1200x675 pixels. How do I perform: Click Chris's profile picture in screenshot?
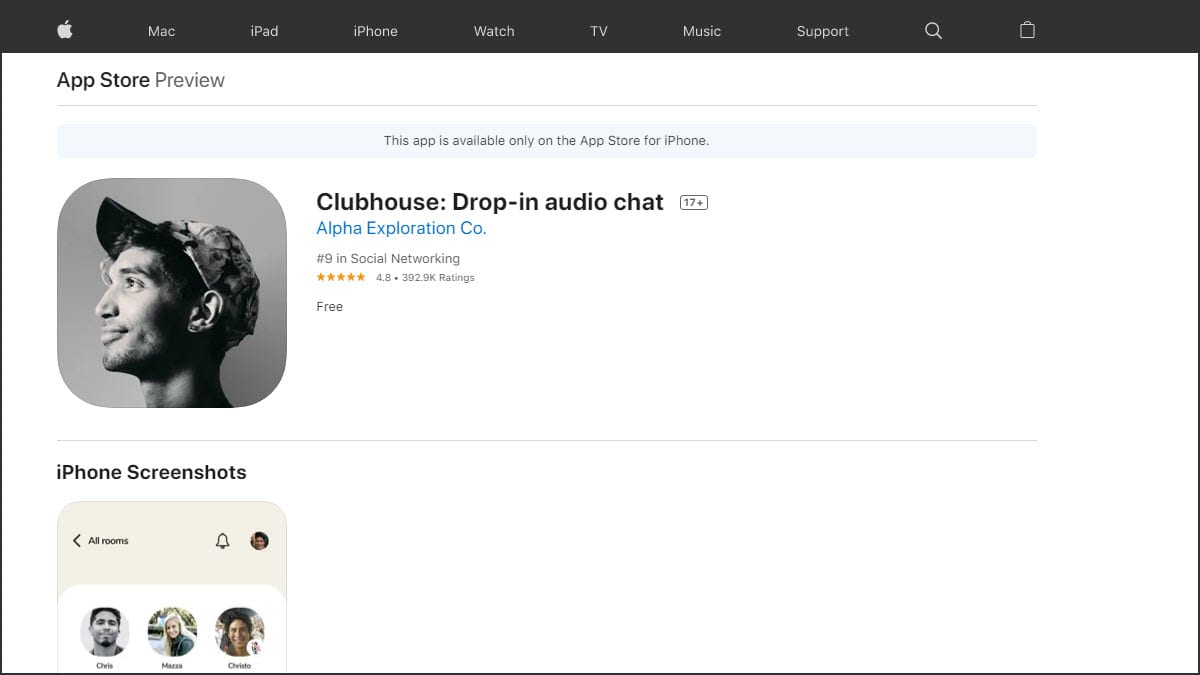coord(105,632)
